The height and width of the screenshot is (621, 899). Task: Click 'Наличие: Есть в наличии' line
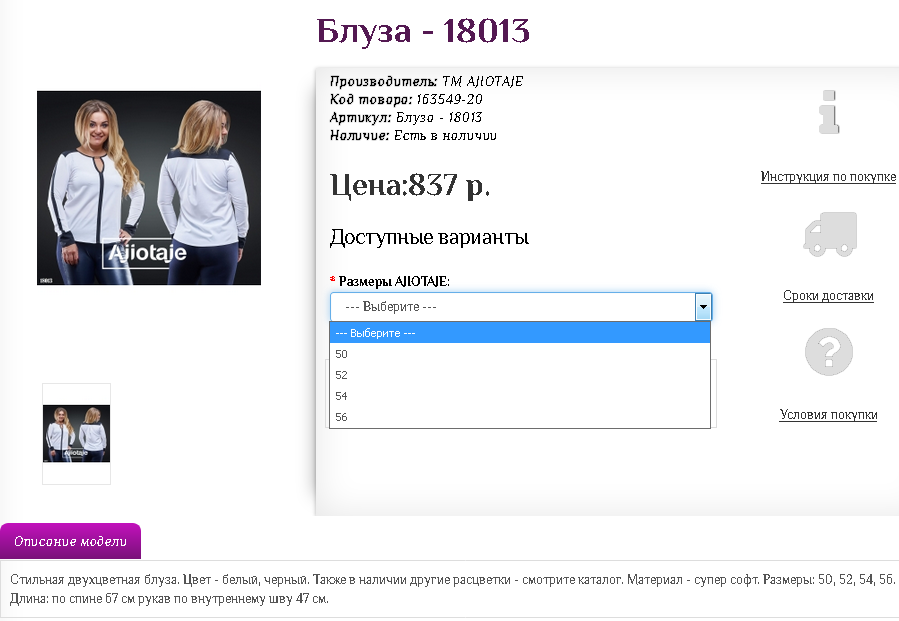[413, 135]
